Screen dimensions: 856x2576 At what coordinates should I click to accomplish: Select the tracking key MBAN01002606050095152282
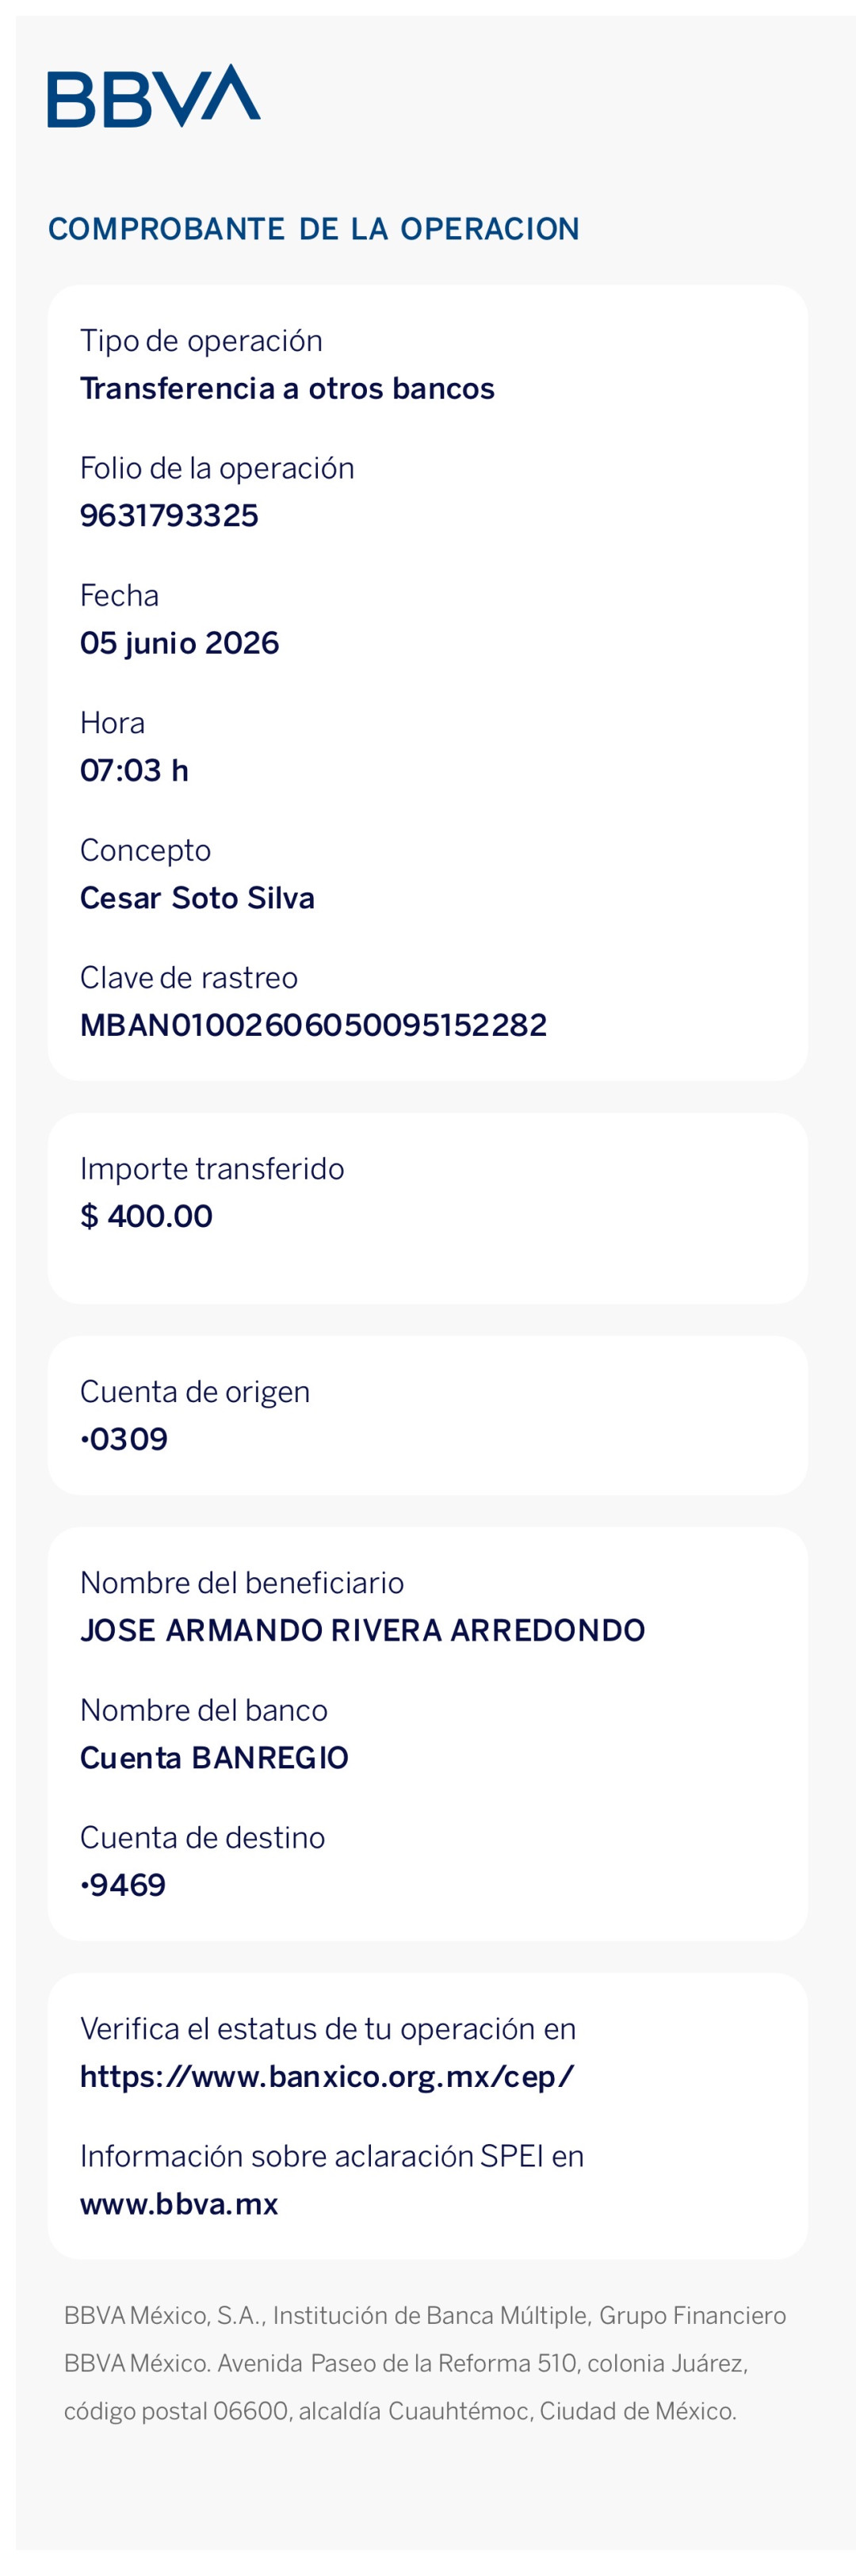313,1025
